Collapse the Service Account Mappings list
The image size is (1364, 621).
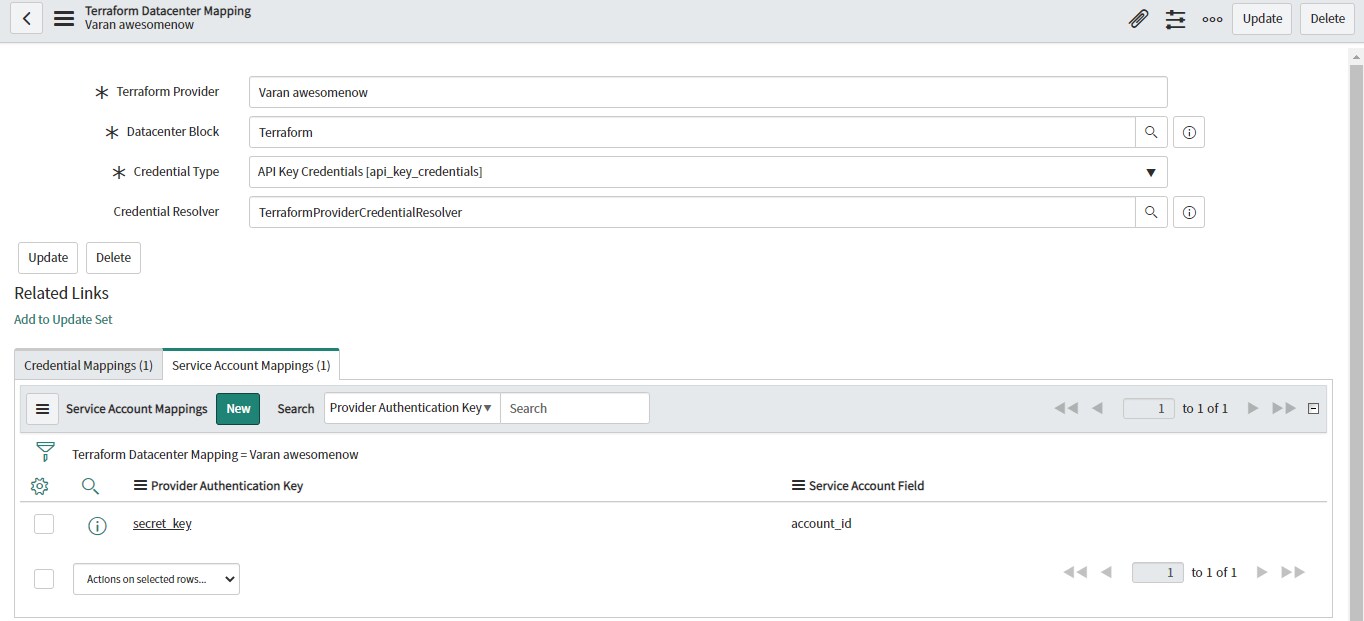point(1313,408)
